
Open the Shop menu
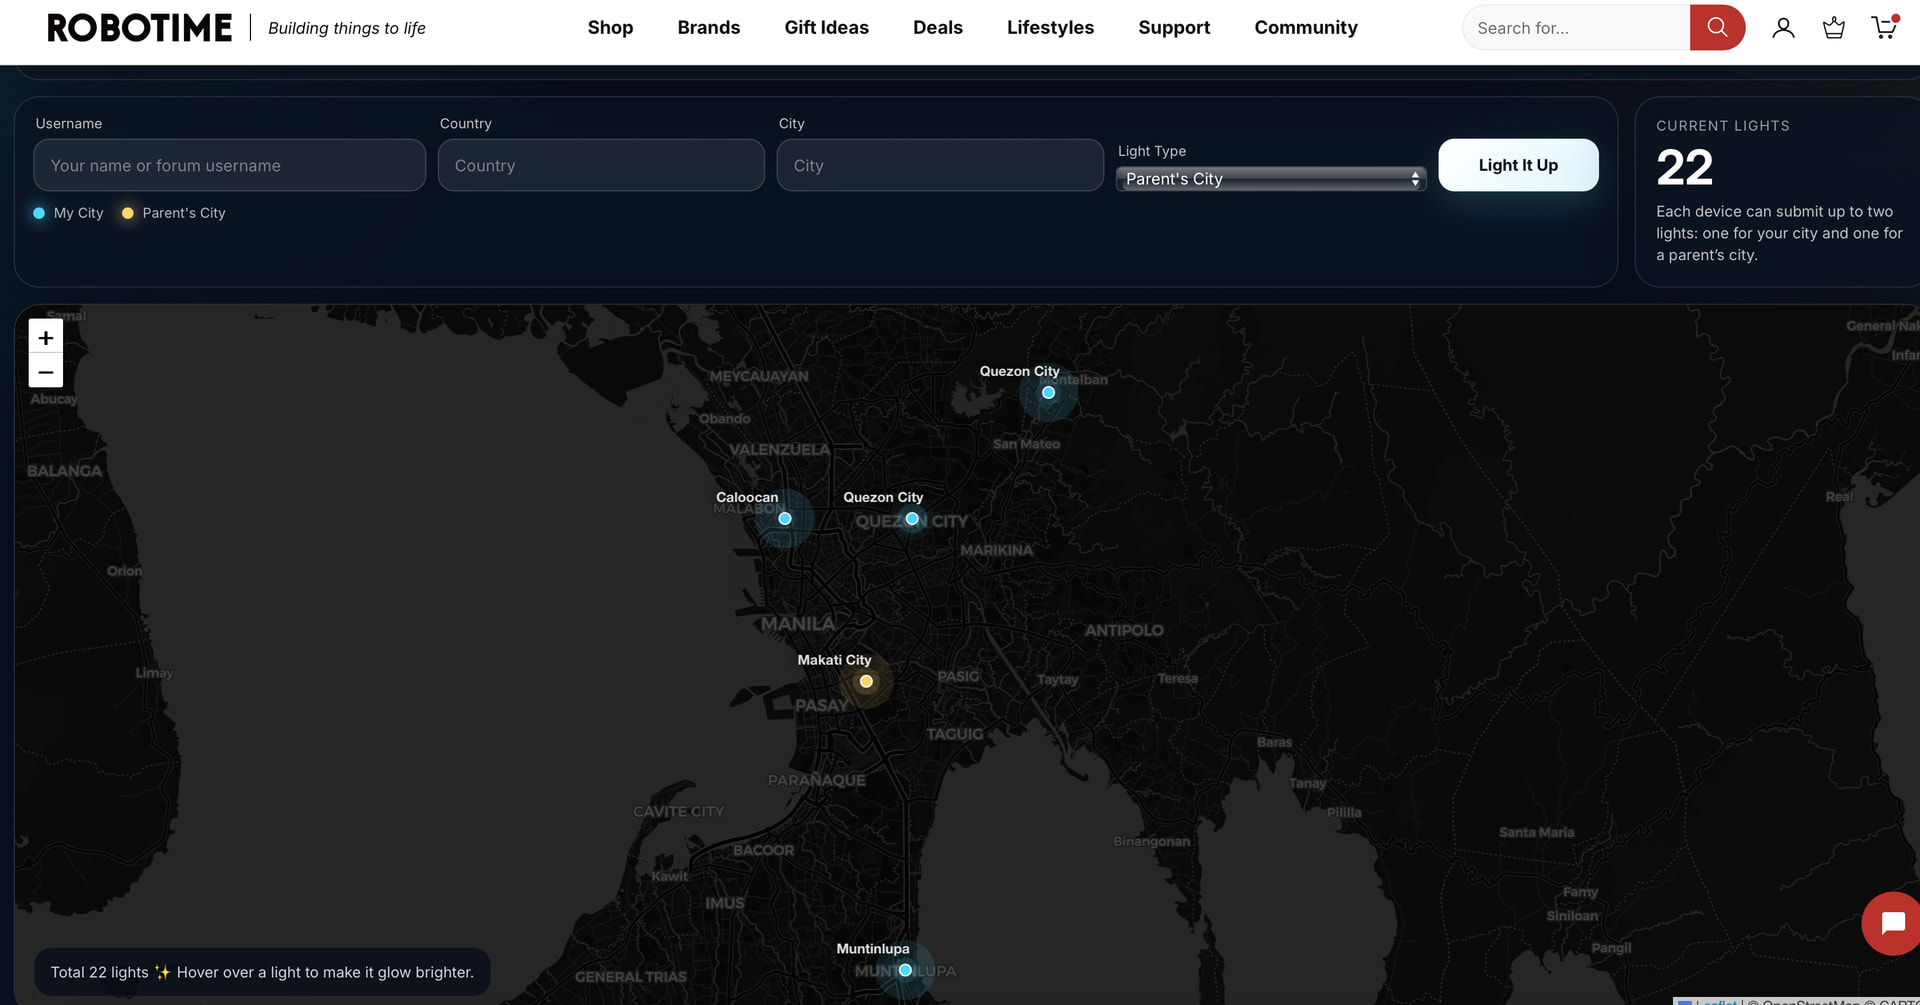[610, 28]
